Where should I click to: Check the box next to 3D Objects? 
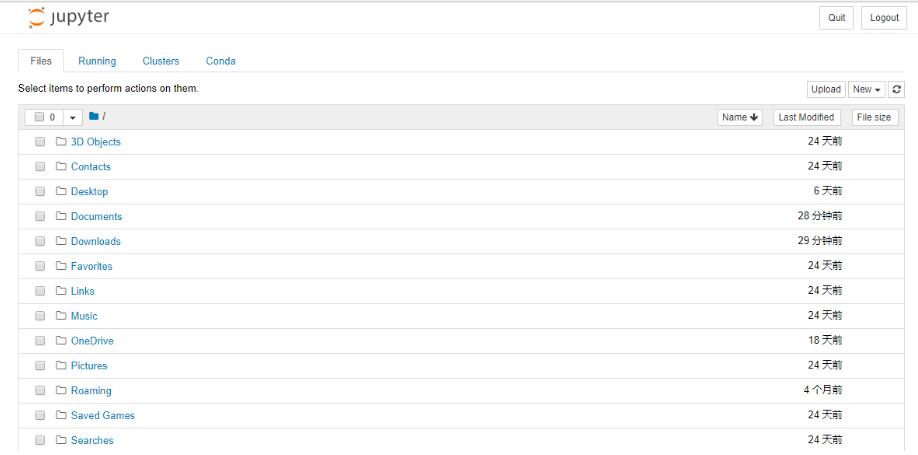tap(40, 142)
